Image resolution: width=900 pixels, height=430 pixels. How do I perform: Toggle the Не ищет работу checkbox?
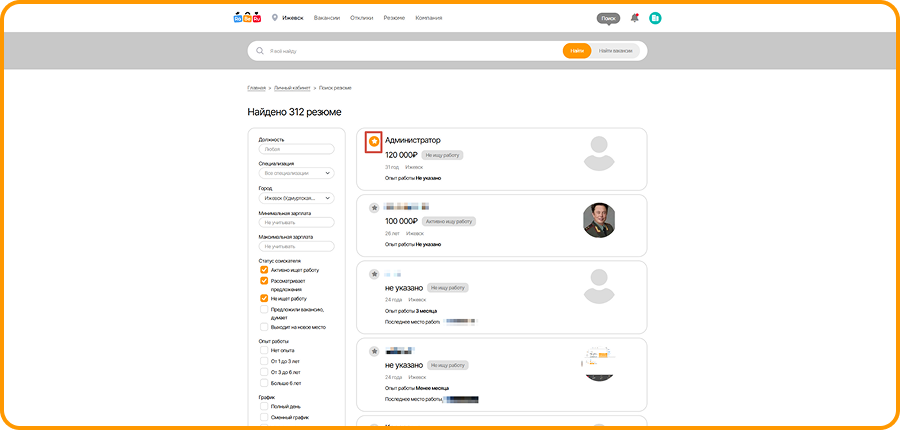(x=264, y=298)
